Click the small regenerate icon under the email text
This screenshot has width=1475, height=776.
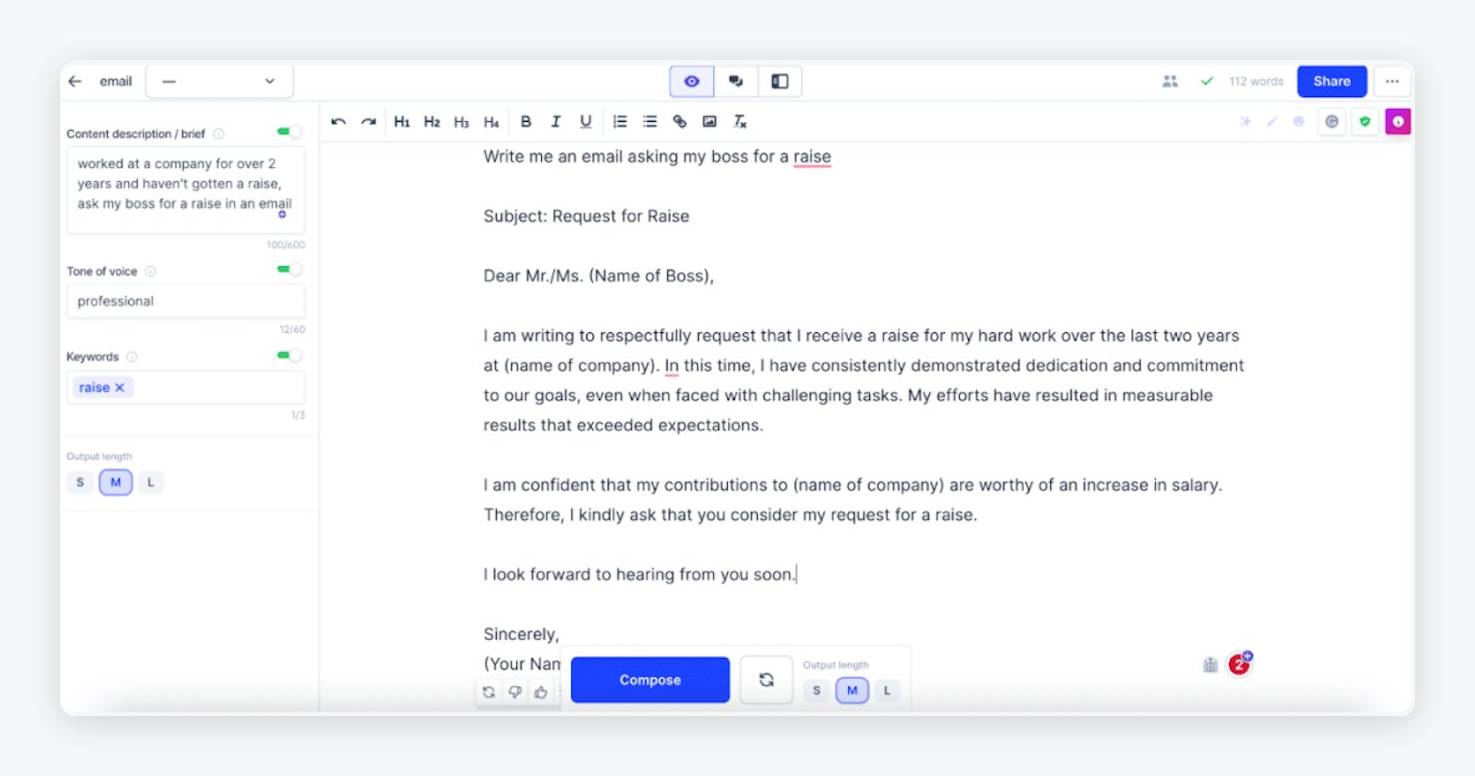[x=488, y=692]
